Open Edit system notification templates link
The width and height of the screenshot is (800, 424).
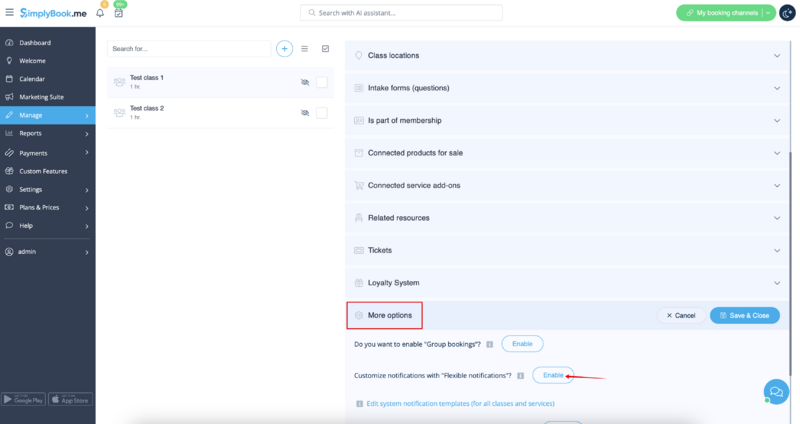460,404
